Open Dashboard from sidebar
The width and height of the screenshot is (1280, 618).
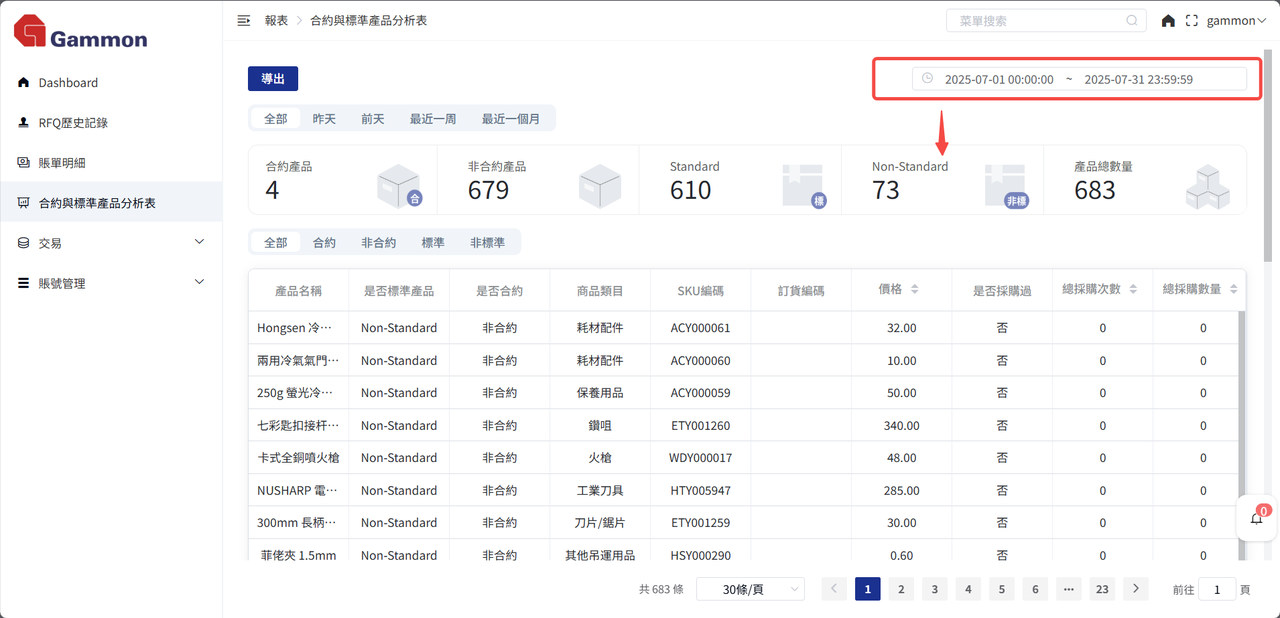tap(68, 83)
